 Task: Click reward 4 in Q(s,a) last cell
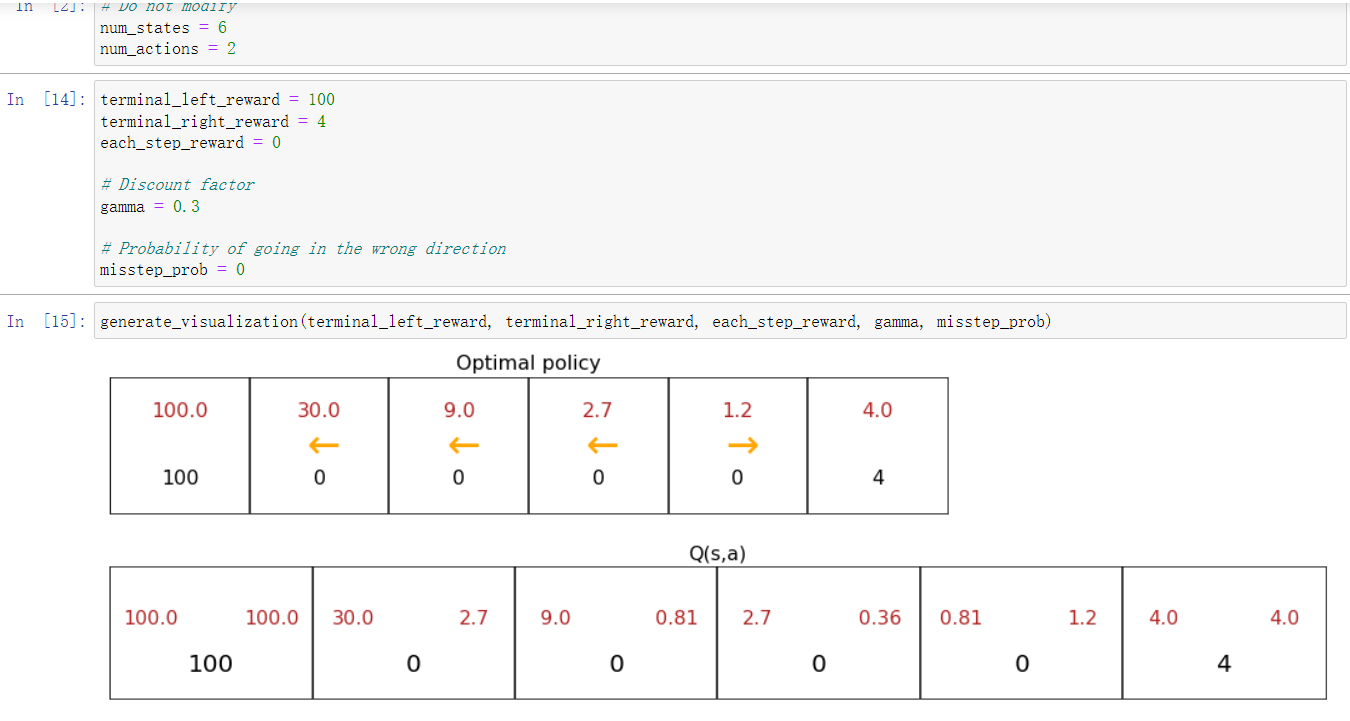(1224, 663)
